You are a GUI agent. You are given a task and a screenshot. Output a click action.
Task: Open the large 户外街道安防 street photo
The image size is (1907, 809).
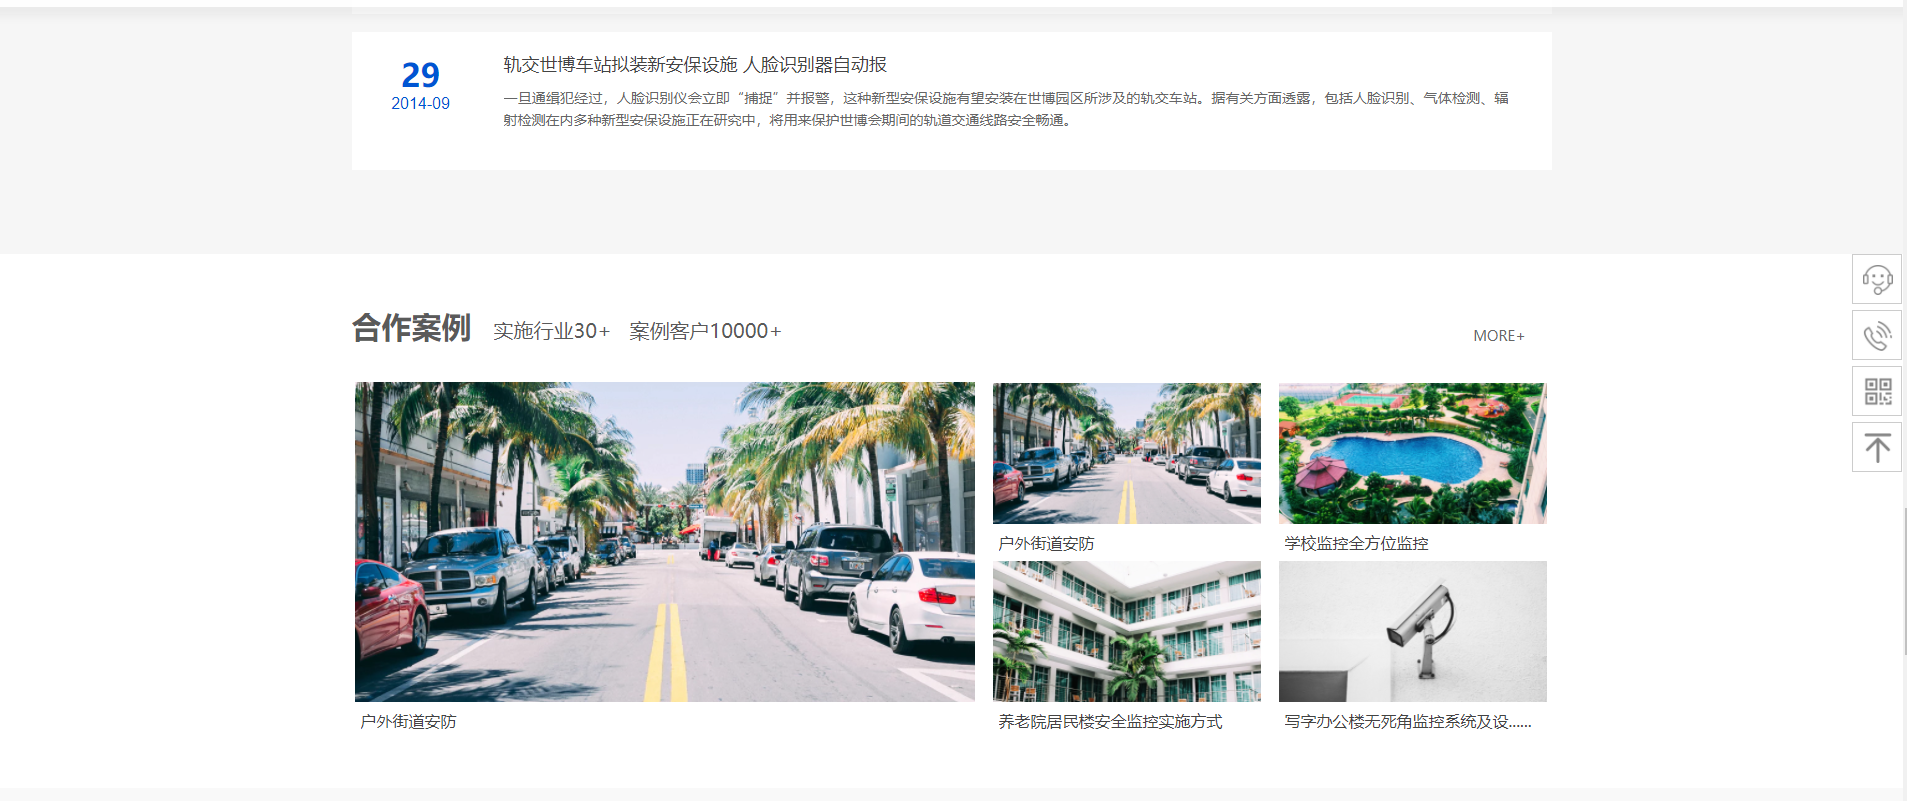point(664,541)
